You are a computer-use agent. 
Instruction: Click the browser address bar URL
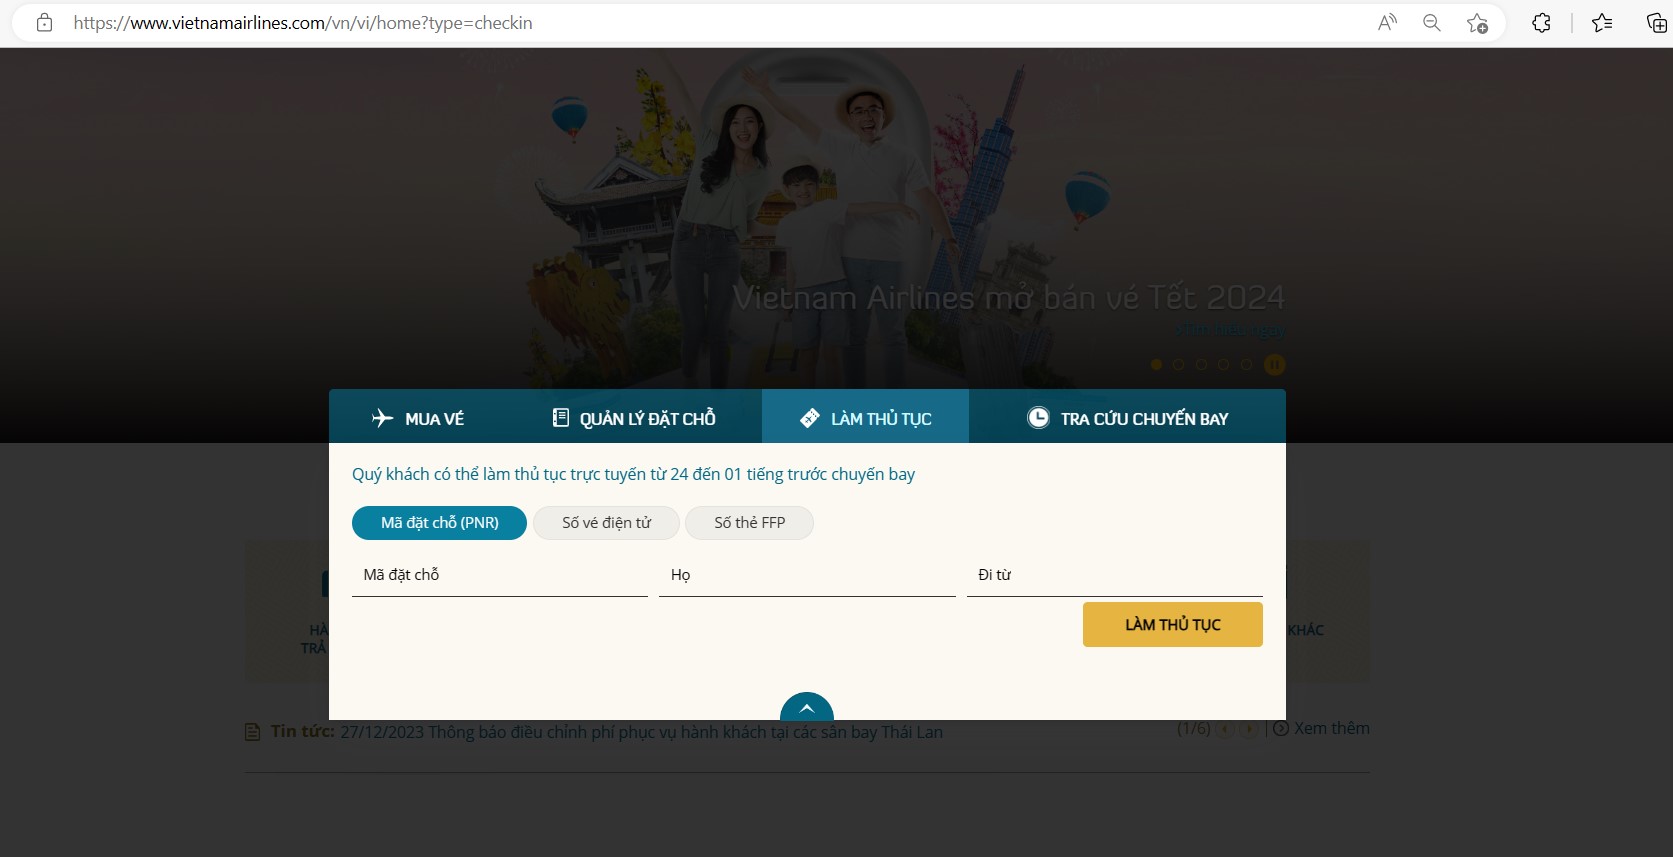click(x=302, y=23)
